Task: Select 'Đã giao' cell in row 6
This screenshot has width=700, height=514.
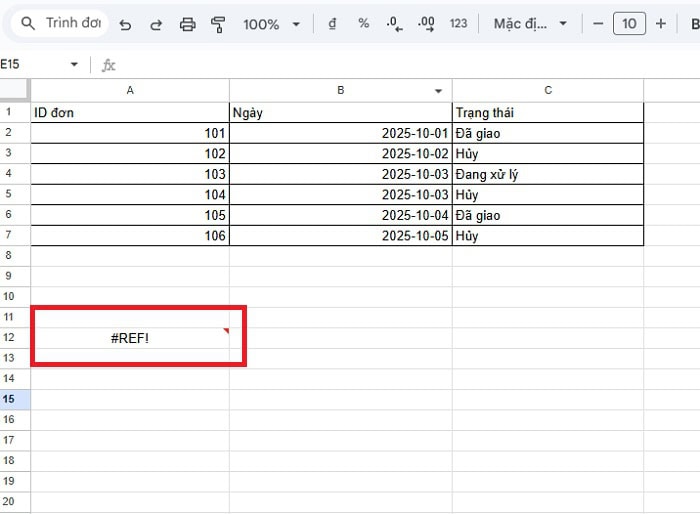Action: pos(548,215)
